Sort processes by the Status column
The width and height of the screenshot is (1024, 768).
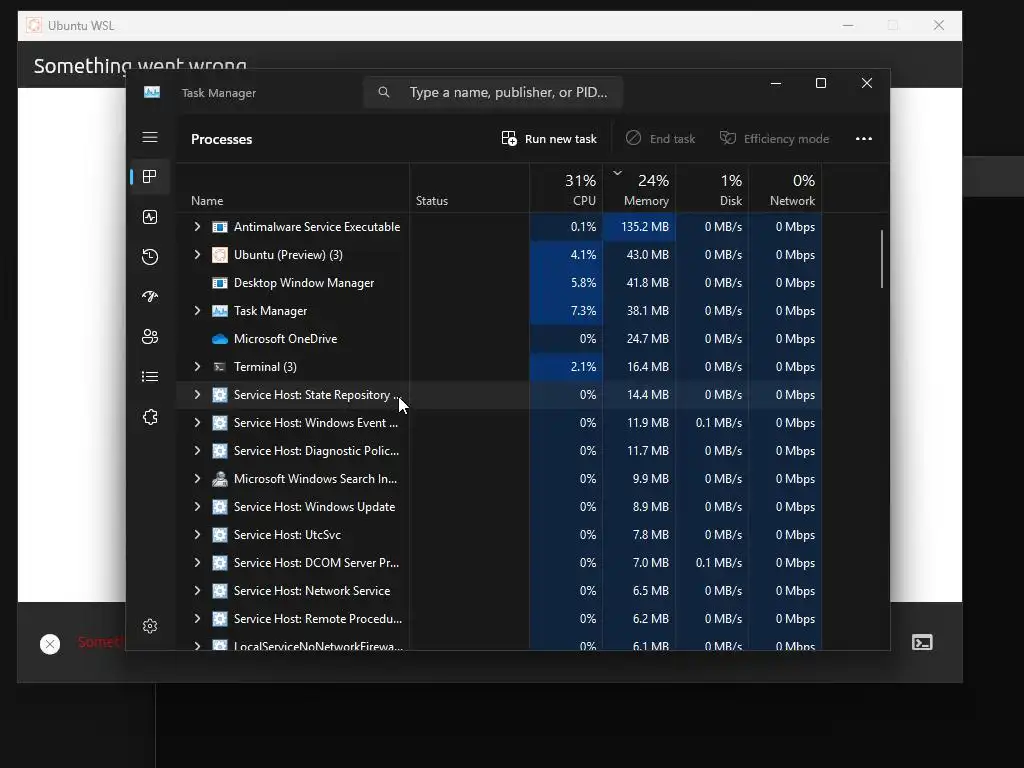tap(470, 188)
